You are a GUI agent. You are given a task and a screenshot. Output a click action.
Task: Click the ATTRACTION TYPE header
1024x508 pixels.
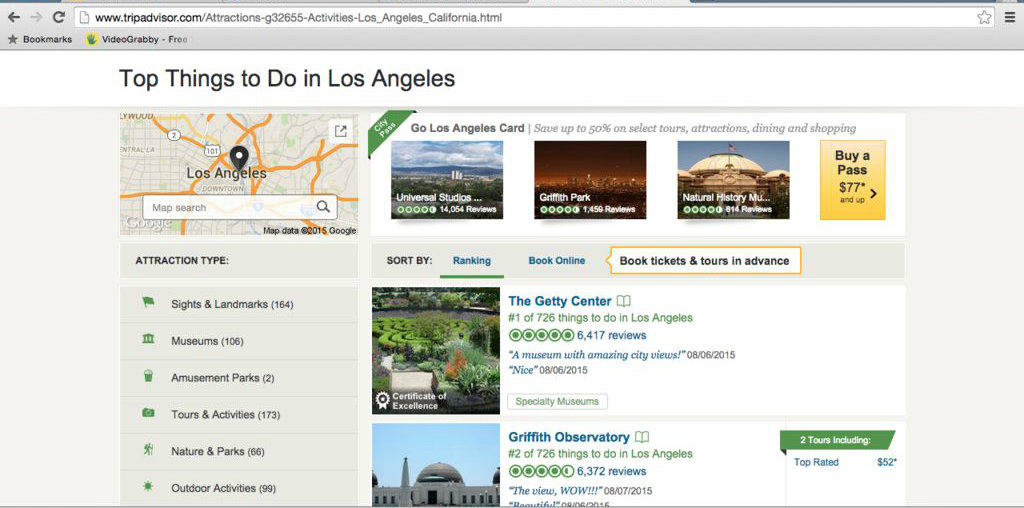[182, 261]
